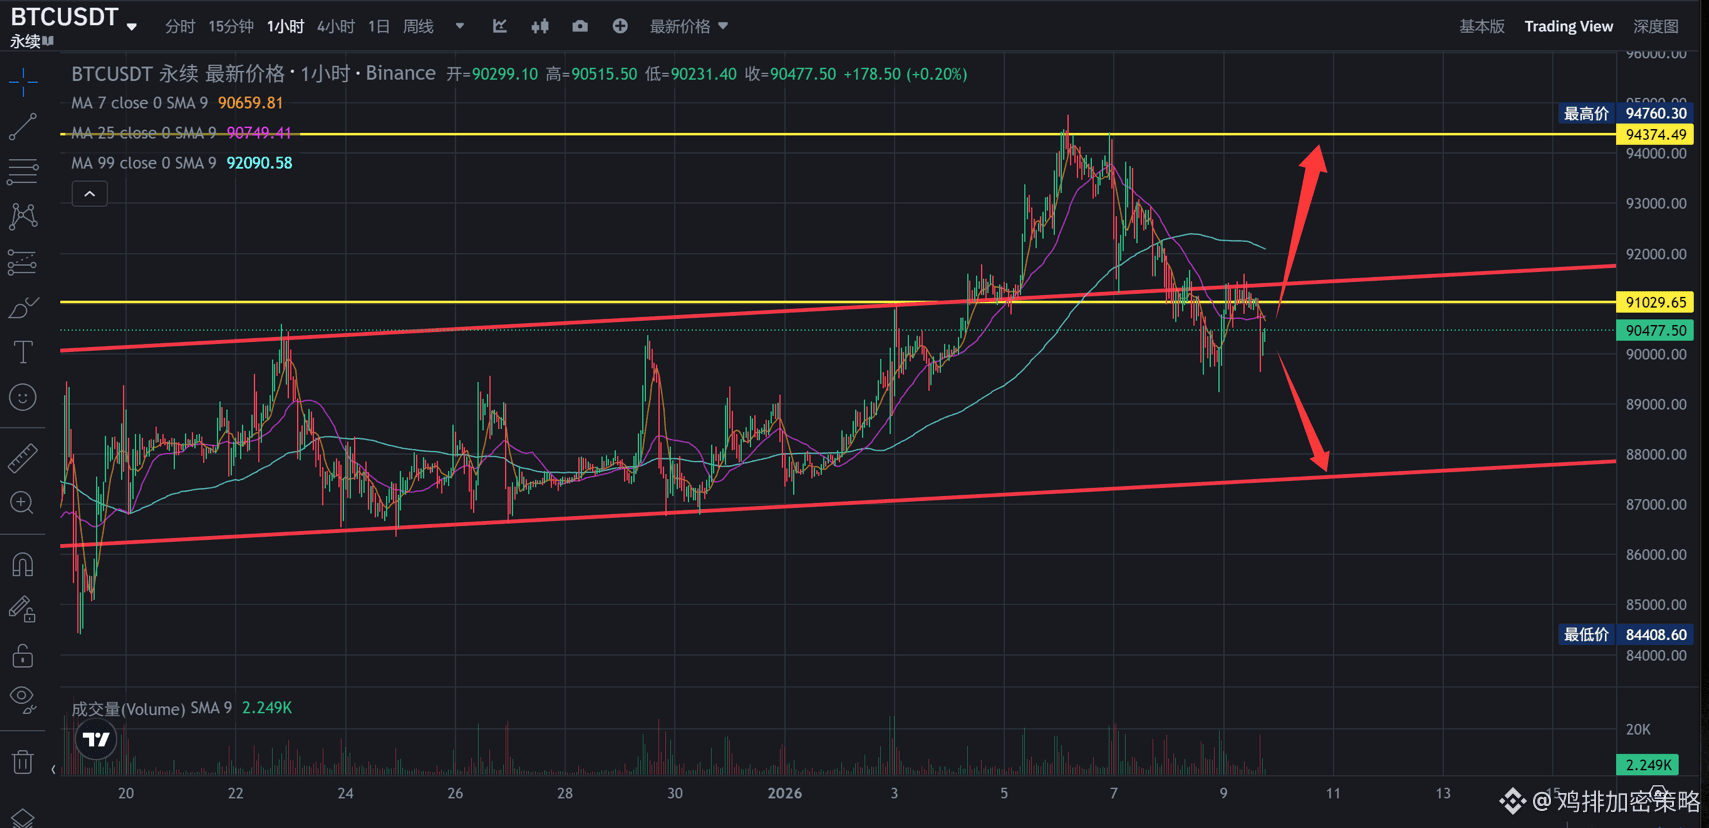This screenshot has height=828, width=1709.
Task: Click the 86000.00 price axis tick
Action: coord(1656,555)
